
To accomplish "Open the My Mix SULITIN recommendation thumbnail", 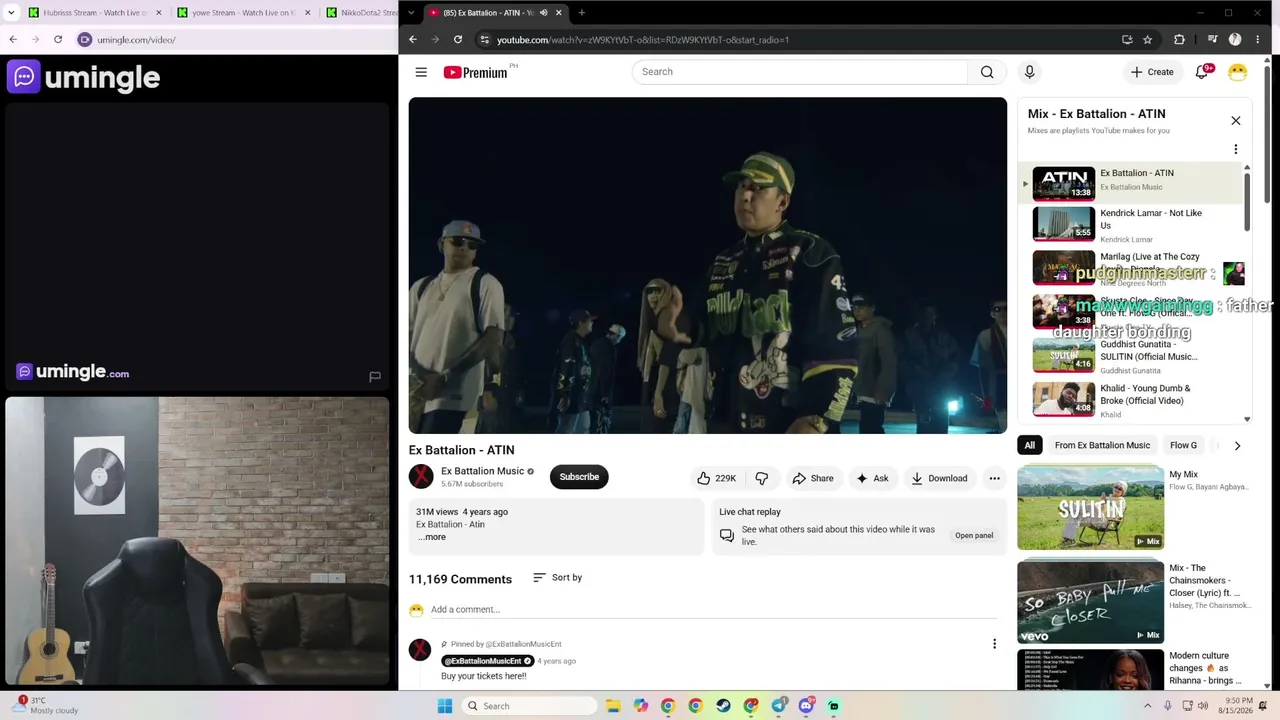I will point(1090,508).
